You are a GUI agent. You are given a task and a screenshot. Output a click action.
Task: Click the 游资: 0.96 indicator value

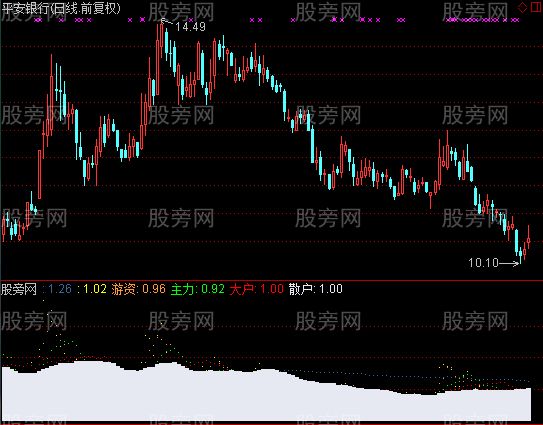[x=139, y=289]
